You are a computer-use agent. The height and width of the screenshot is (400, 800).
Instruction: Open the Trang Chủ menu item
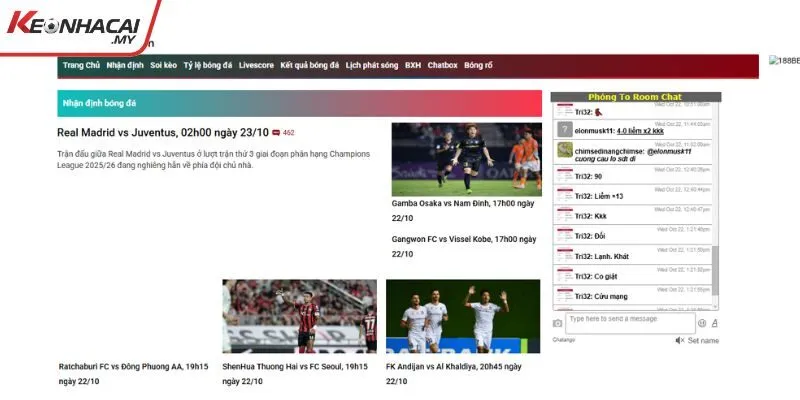(81, 65)
